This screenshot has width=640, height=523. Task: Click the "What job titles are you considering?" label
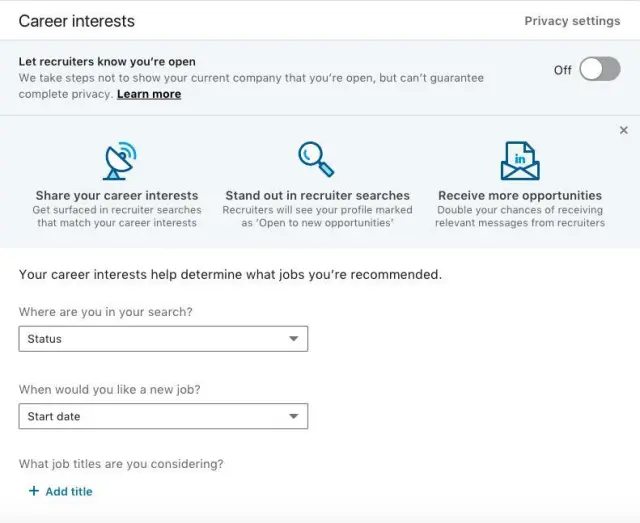pos(121,464)
